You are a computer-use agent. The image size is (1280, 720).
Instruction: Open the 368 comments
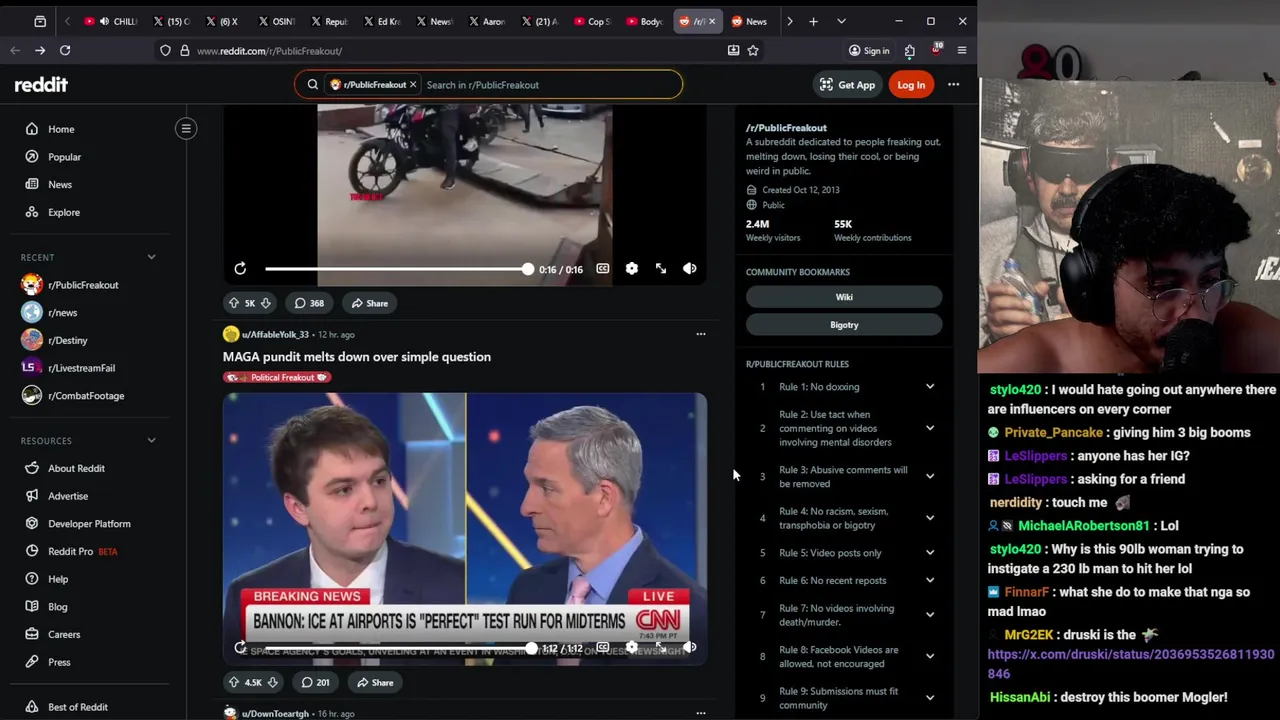click(x=309, y=303)
